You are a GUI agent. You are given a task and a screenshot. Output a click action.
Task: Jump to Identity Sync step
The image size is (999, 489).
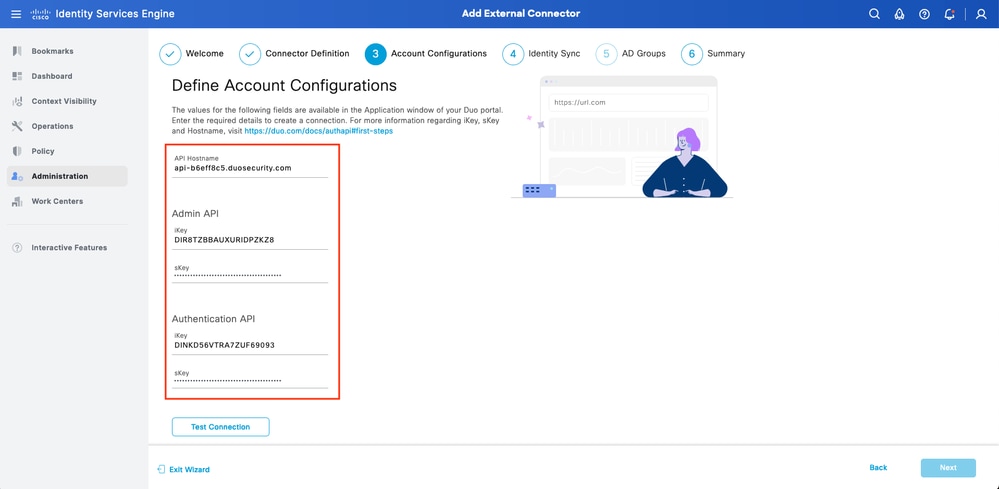pos(554,53)
